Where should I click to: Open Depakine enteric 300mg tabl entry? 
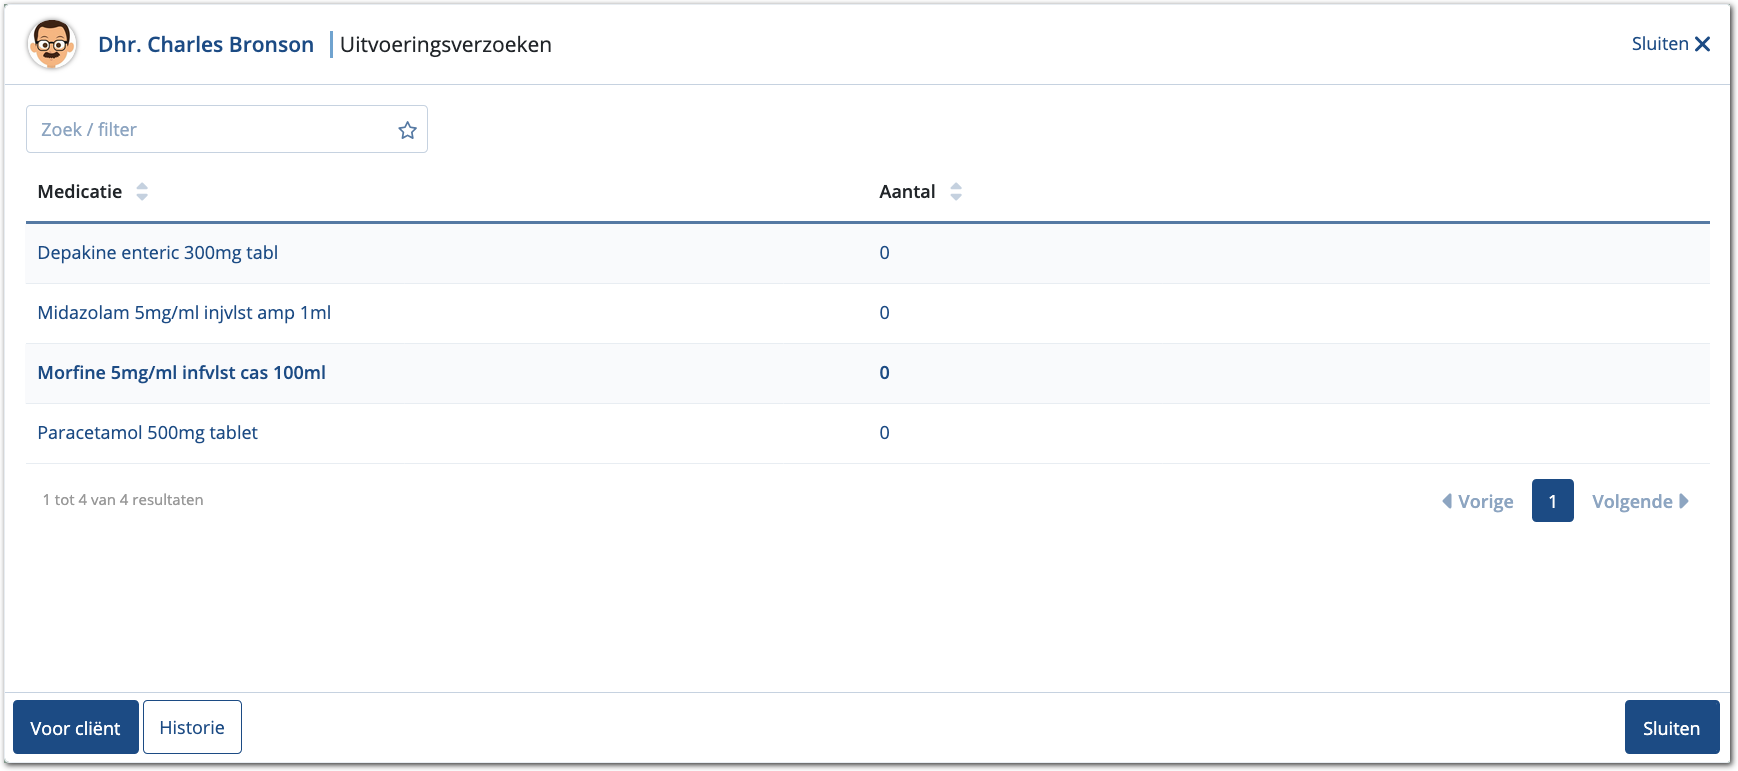(x=158, y=253)
